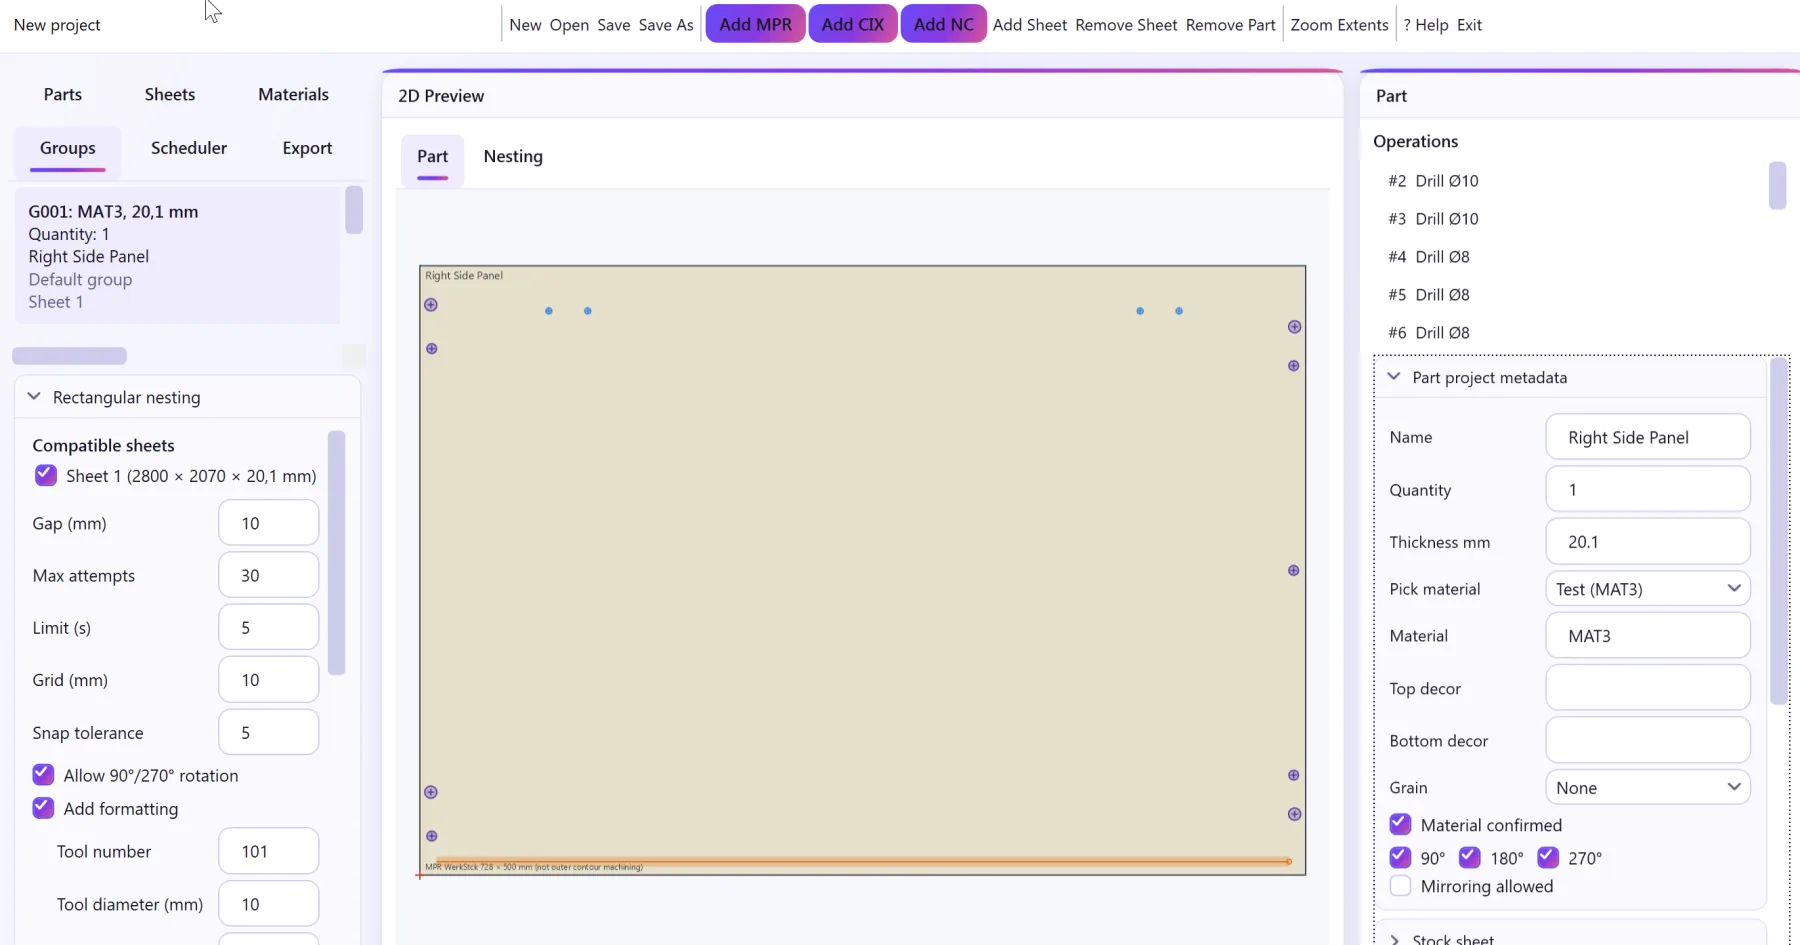Click the Top decor input field
Screen dimensions: 1800x945
1648,688
